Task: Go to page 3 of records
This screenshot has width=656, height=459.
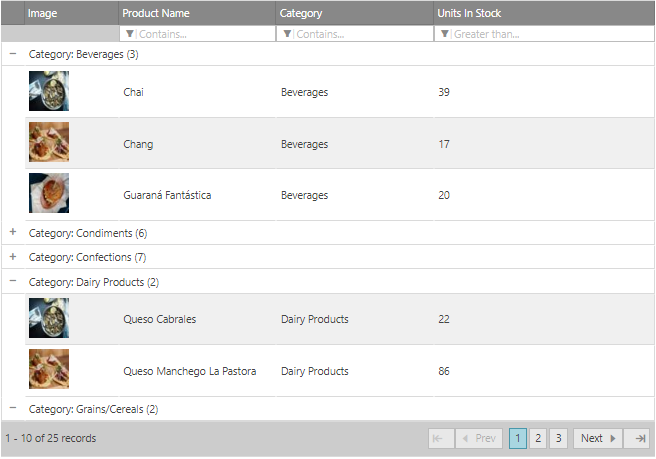Action: pyautogui.click(x=559, y=438)
